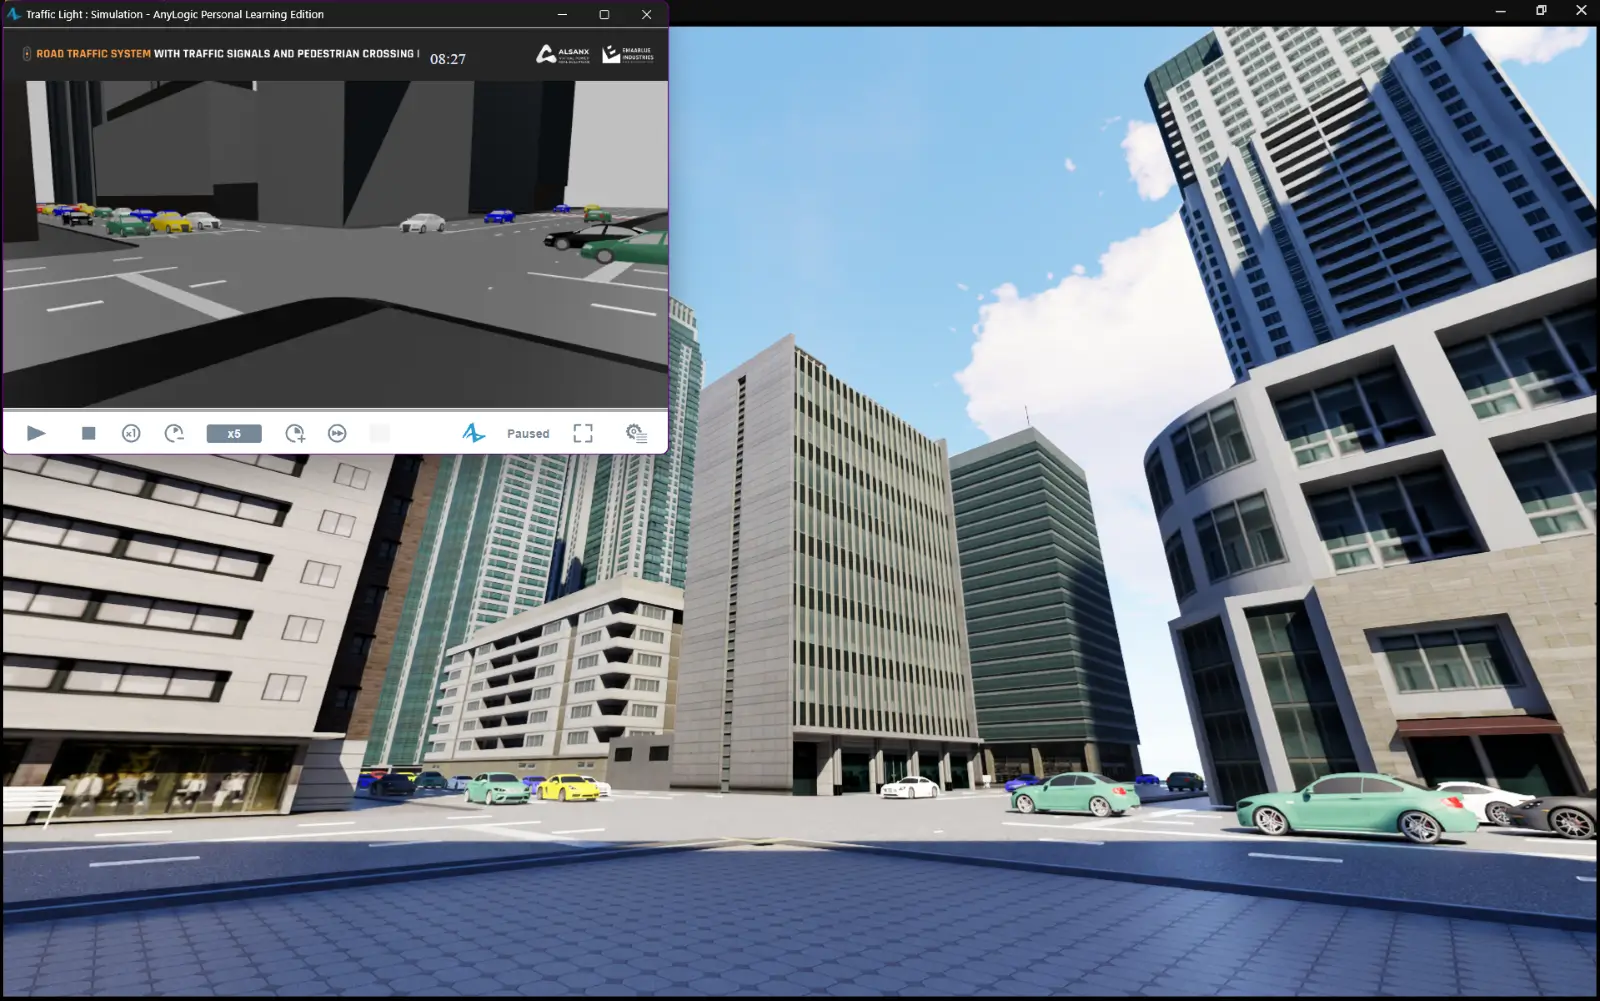The width and height of the screenshot is (1600, 1001).
Task: Slow down the simulation speed
Action: click(x=174, y=433)
